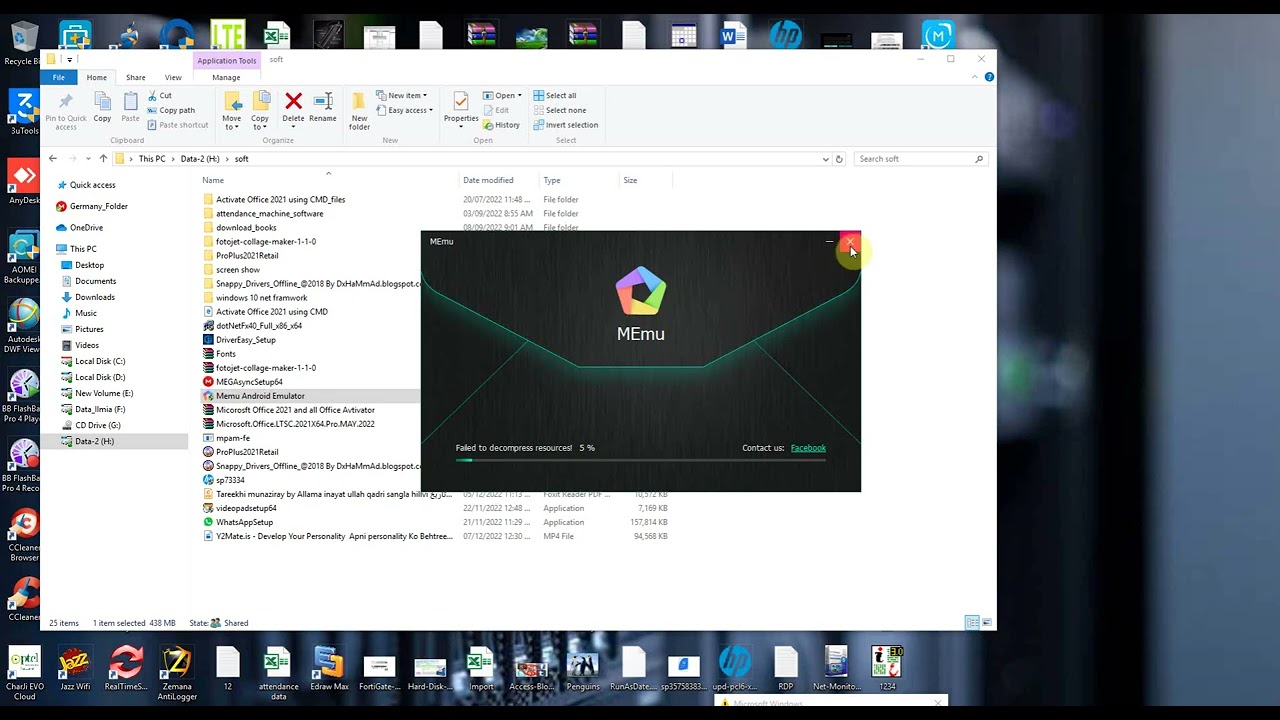Sort by the Date modified column
Screen dimensions: 1280x720
(488, 180)
